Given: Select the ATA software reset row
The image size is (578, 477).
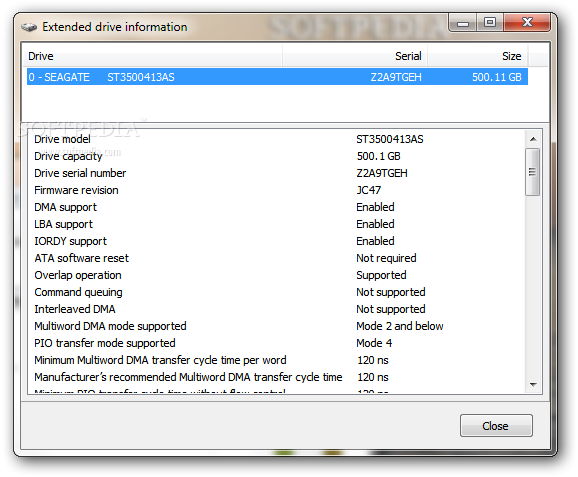Looking at the screenshot, I should click(276, 258).
